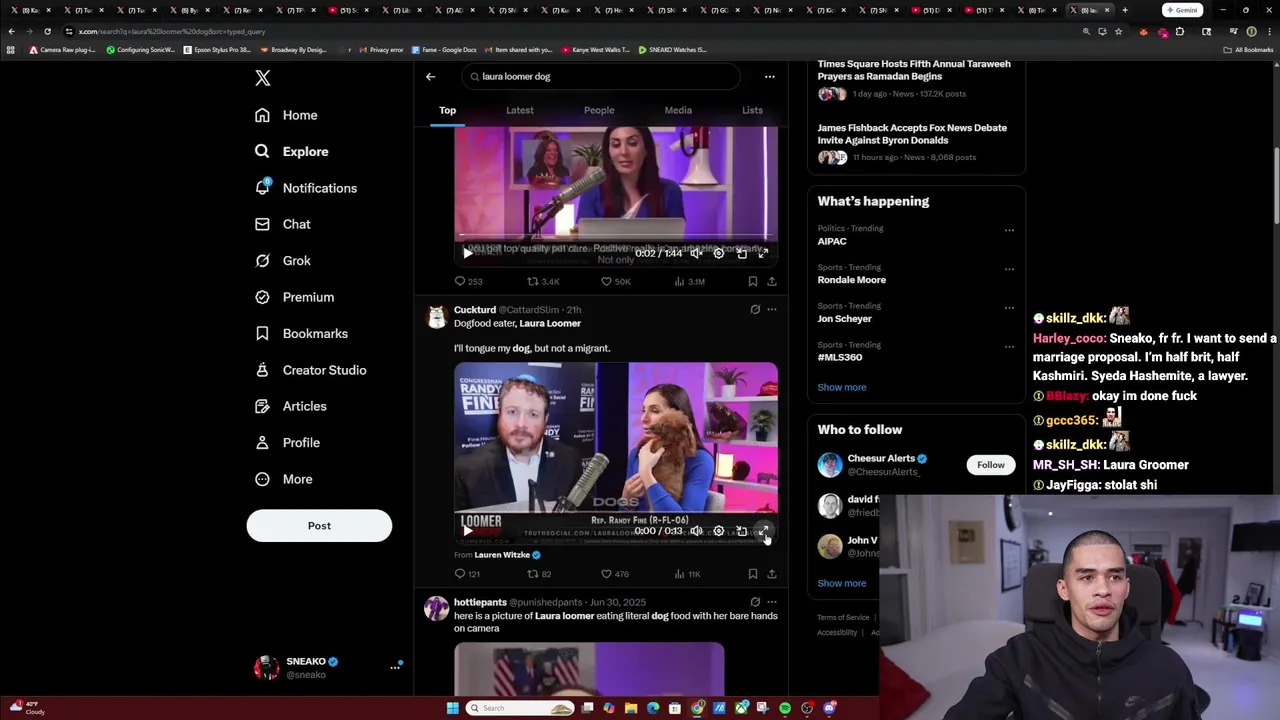The width and height of the screenshot is (1280, 720).
Task: Switch to the Latest tab
Action: point(520,110)
